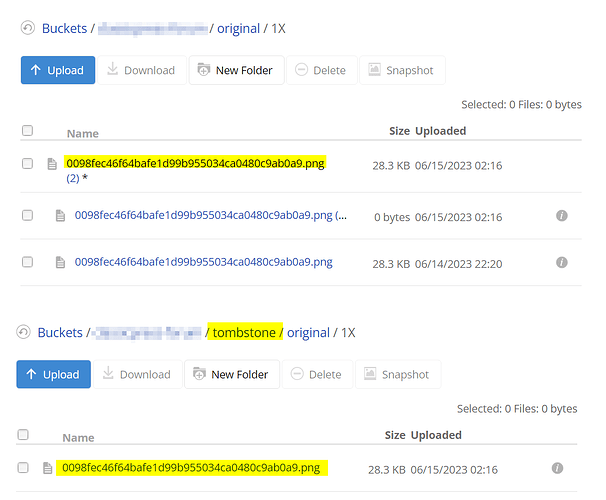The width and height of the screenshot is (606, 500).
Task: Click Download button in the top panel
Action: coord(142,70)
